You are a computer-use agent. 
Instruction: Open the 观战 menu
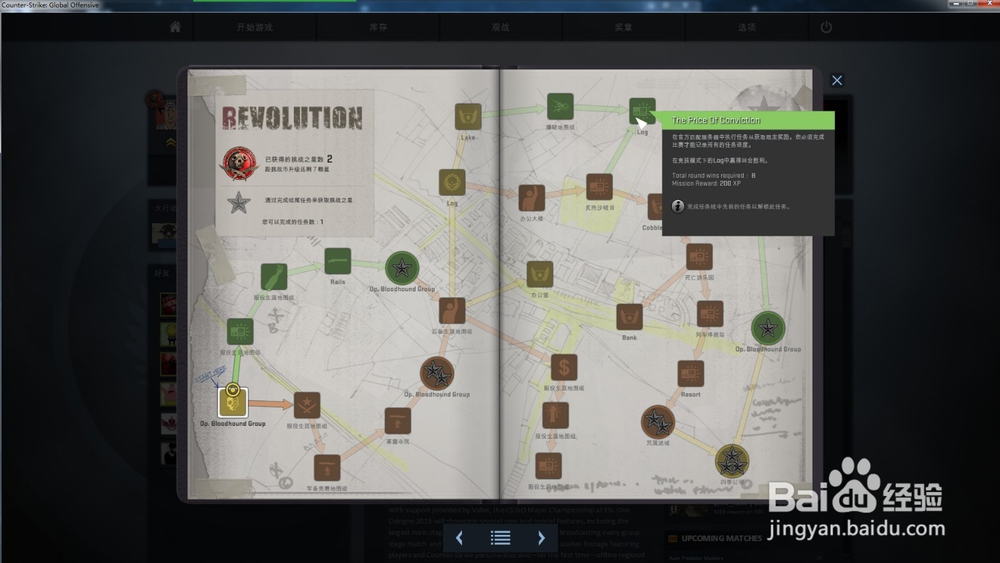500,27
